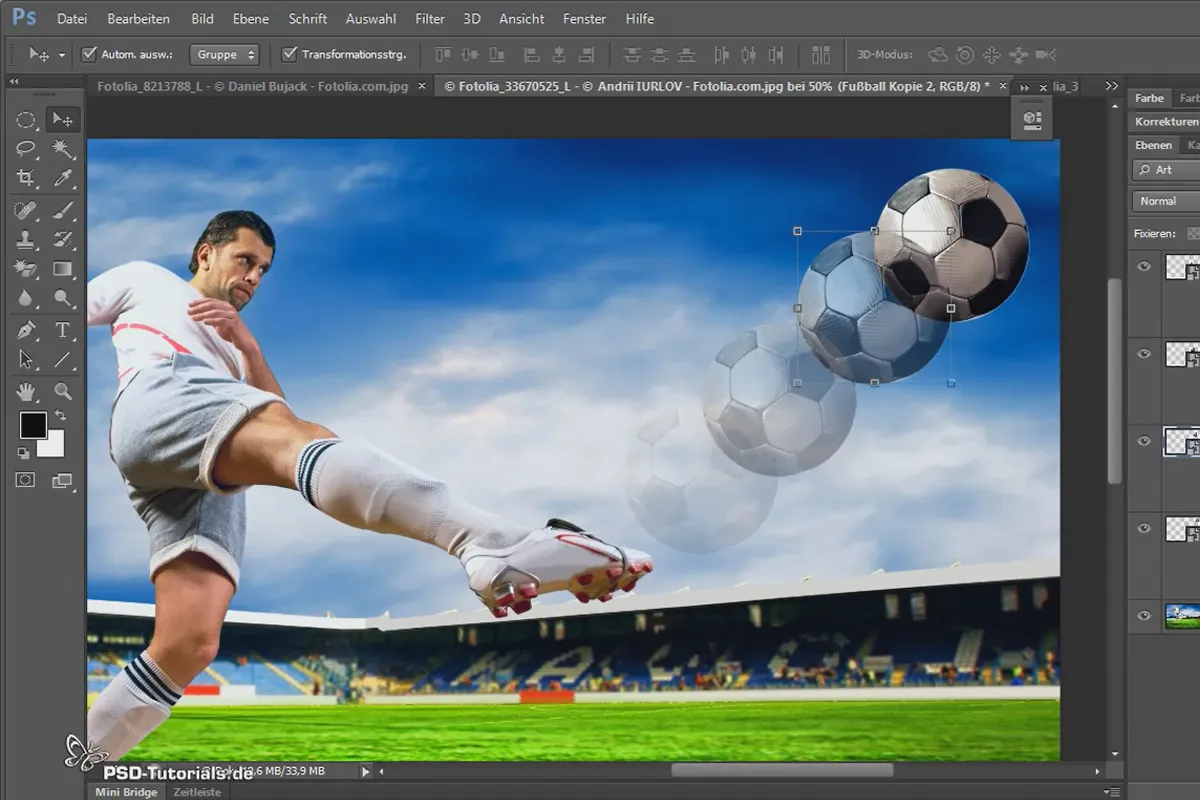Toggle the Autom. ausw. checkbox
The width and height of the screenshot is (1200, 800).
coord(89,54)
